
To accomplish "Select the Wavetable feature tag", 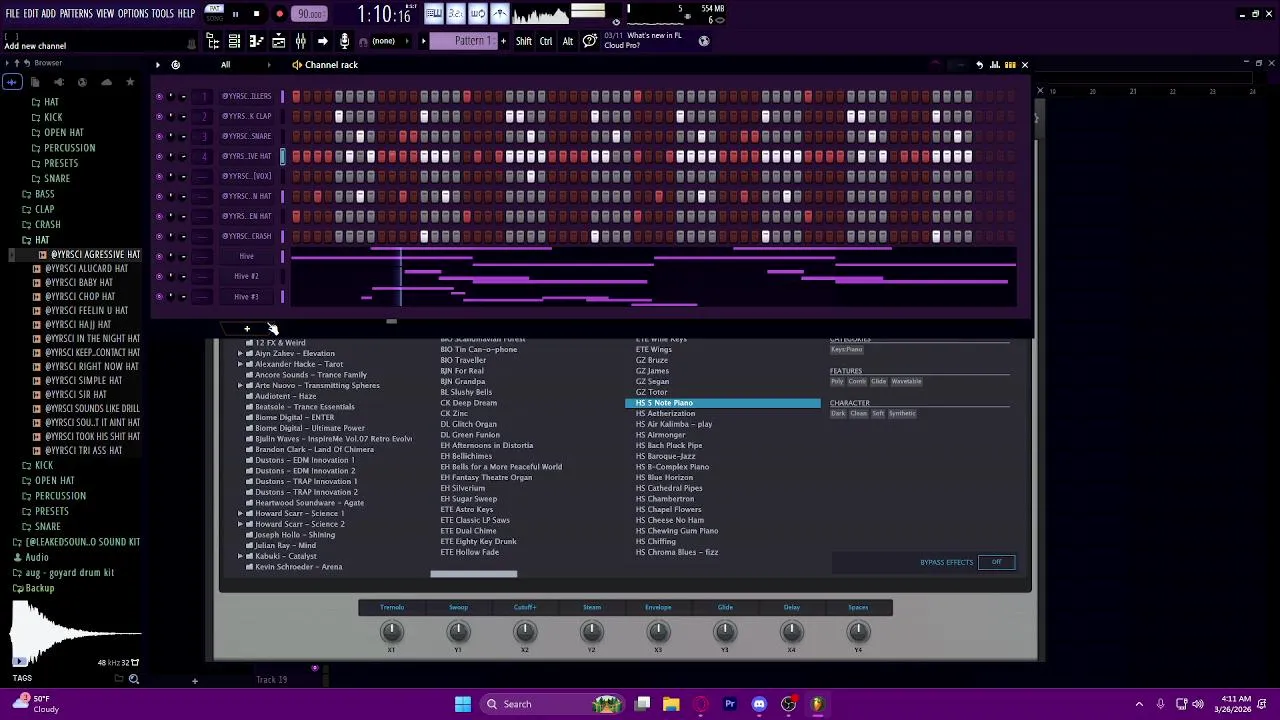I will point(906,381).
